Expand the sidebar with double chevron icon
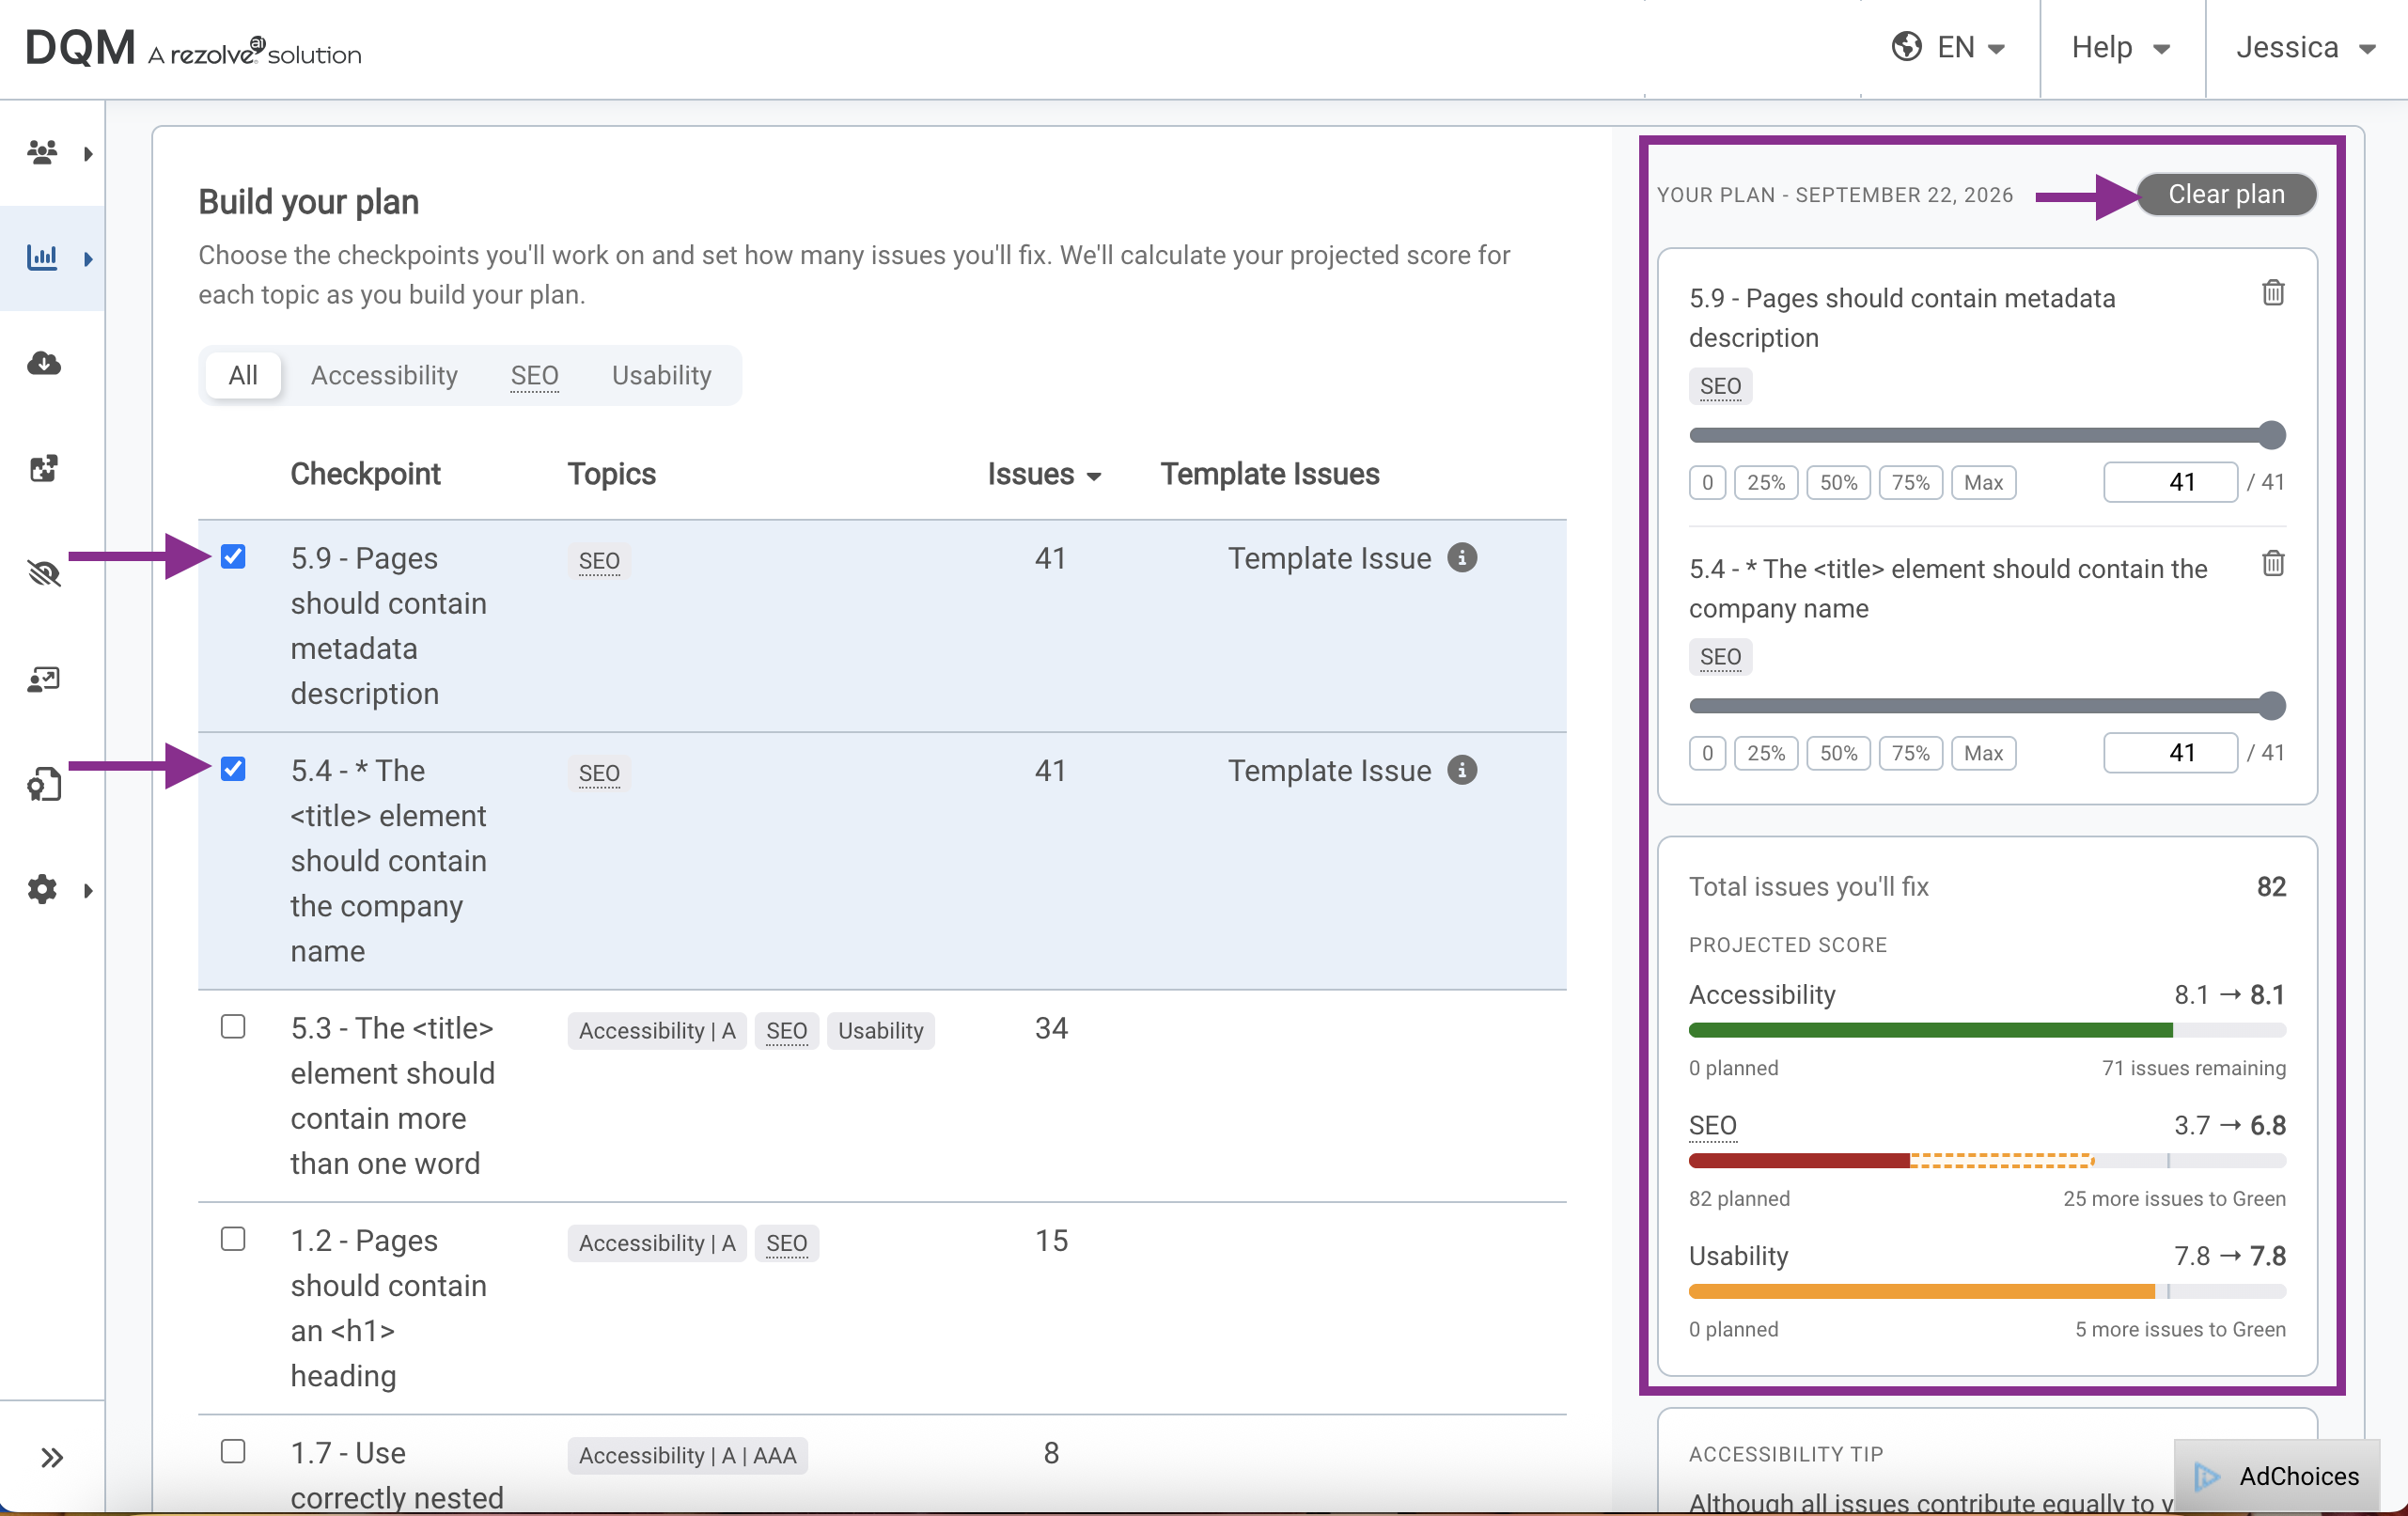This screenshot has width=2408, height=1516. pyautogui.click(x=52, y=1457)
